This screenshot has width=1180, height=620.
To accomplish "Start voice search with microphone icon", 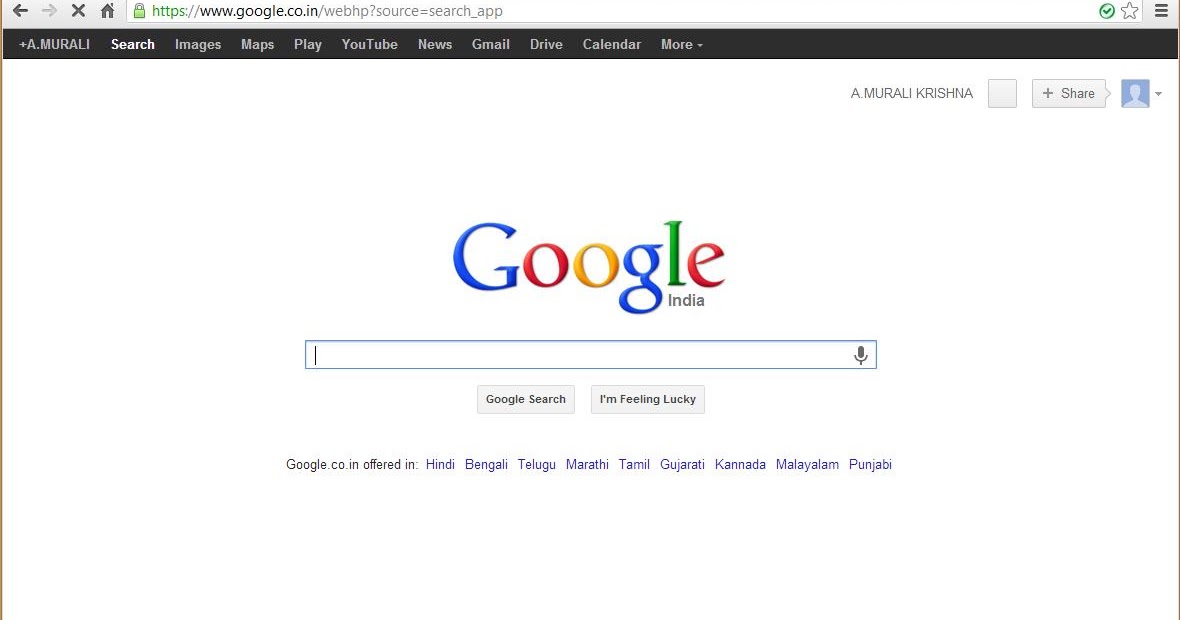I will coord(861,355).
